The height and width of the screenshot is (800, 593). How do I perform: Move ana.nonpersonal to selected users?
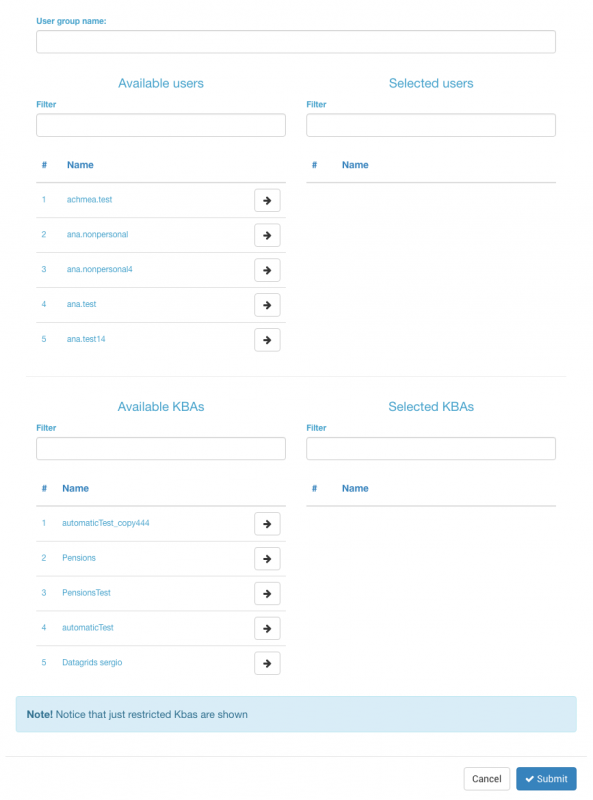pyautogui.click(x=267, y=235)
